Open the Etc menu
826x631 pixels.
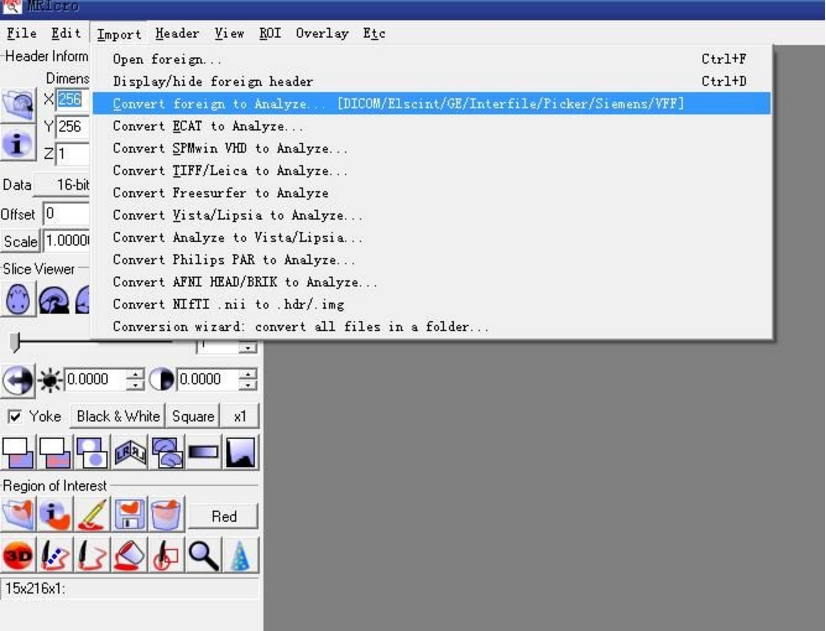pos(374,33)
